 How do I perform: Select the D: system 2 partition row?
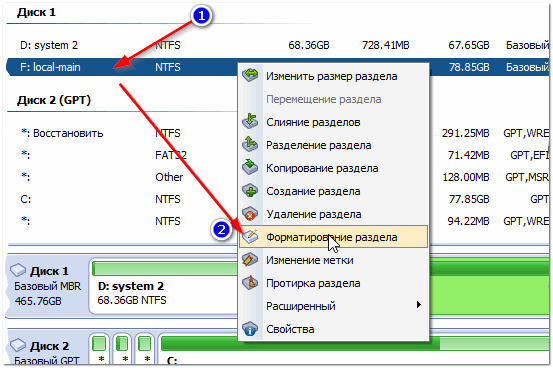278,45
